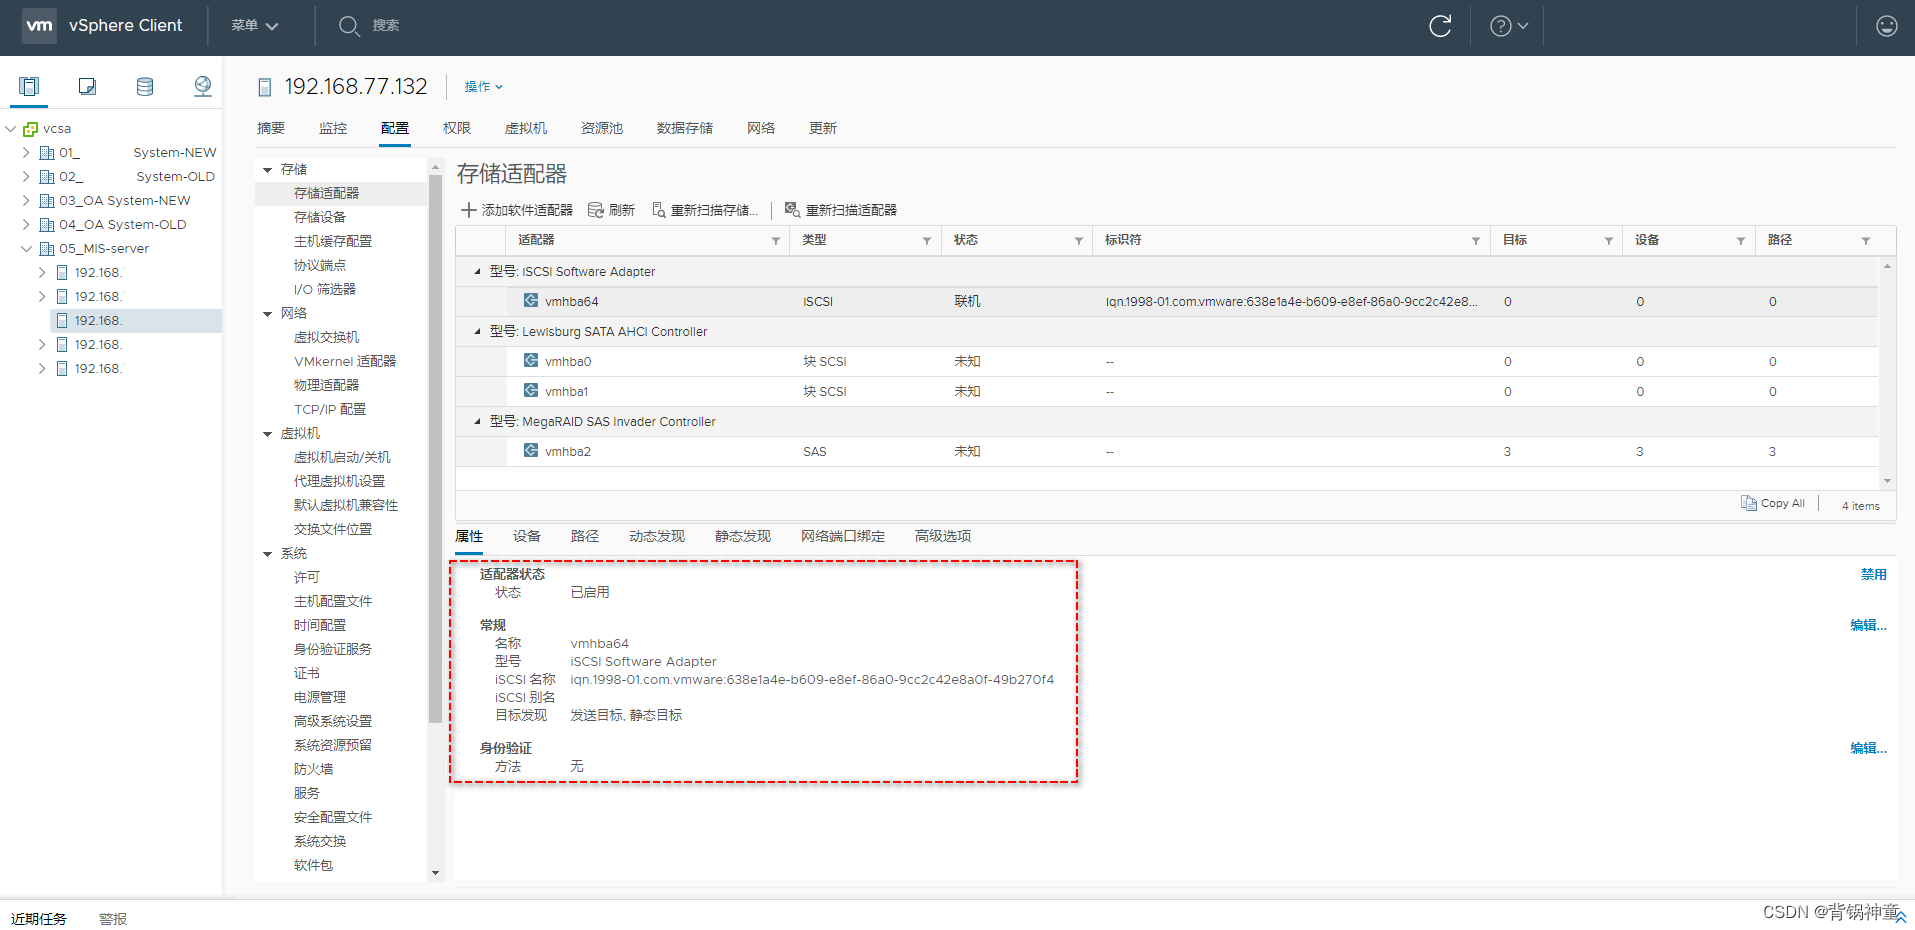Screen dimensions: 1915x930
Task: Click the 重新扫描存储 rescan storage icon
Action: click(x=658, y=209)
